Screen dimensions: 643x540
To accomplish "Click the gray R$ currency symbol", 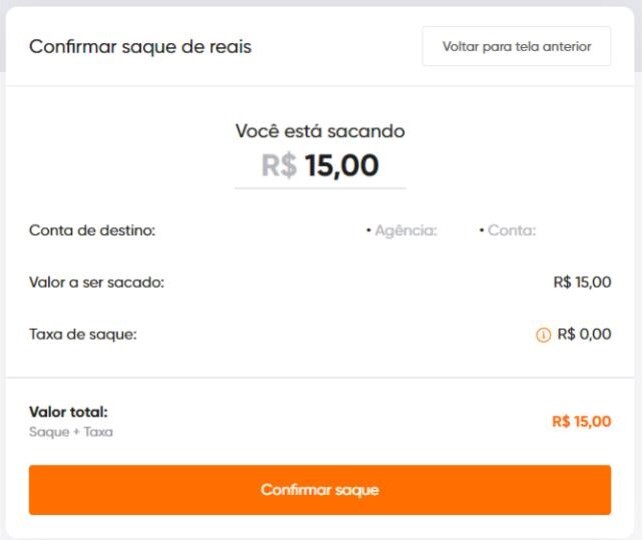I will click(x=279, y=166).
